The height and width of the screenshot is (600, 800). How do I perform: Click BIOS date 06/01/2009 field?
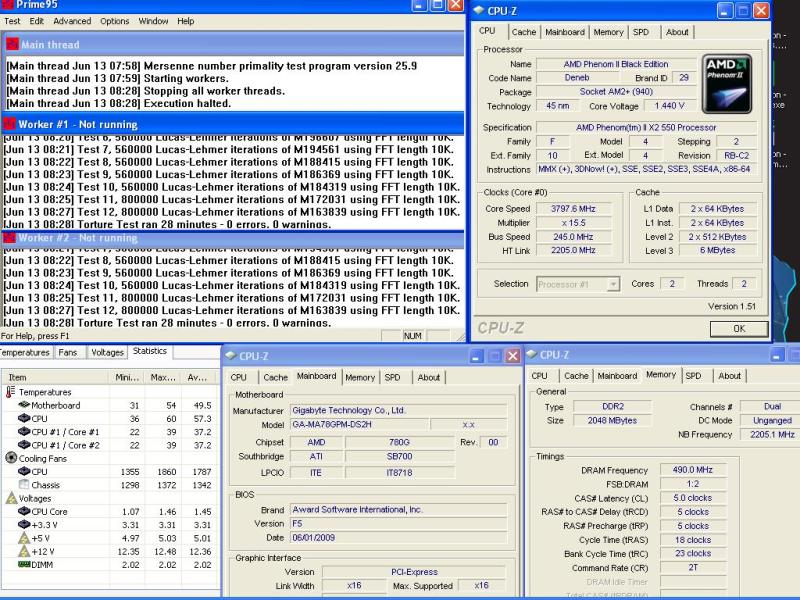tap(398, 538)
